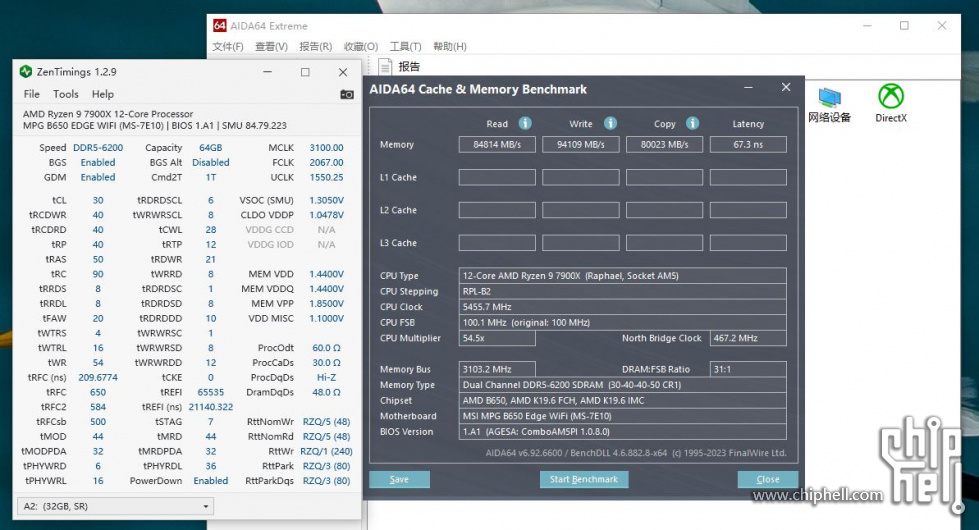Click the 报告 report page icon
The width and height of the screenshot is (979, 530).
385,66
